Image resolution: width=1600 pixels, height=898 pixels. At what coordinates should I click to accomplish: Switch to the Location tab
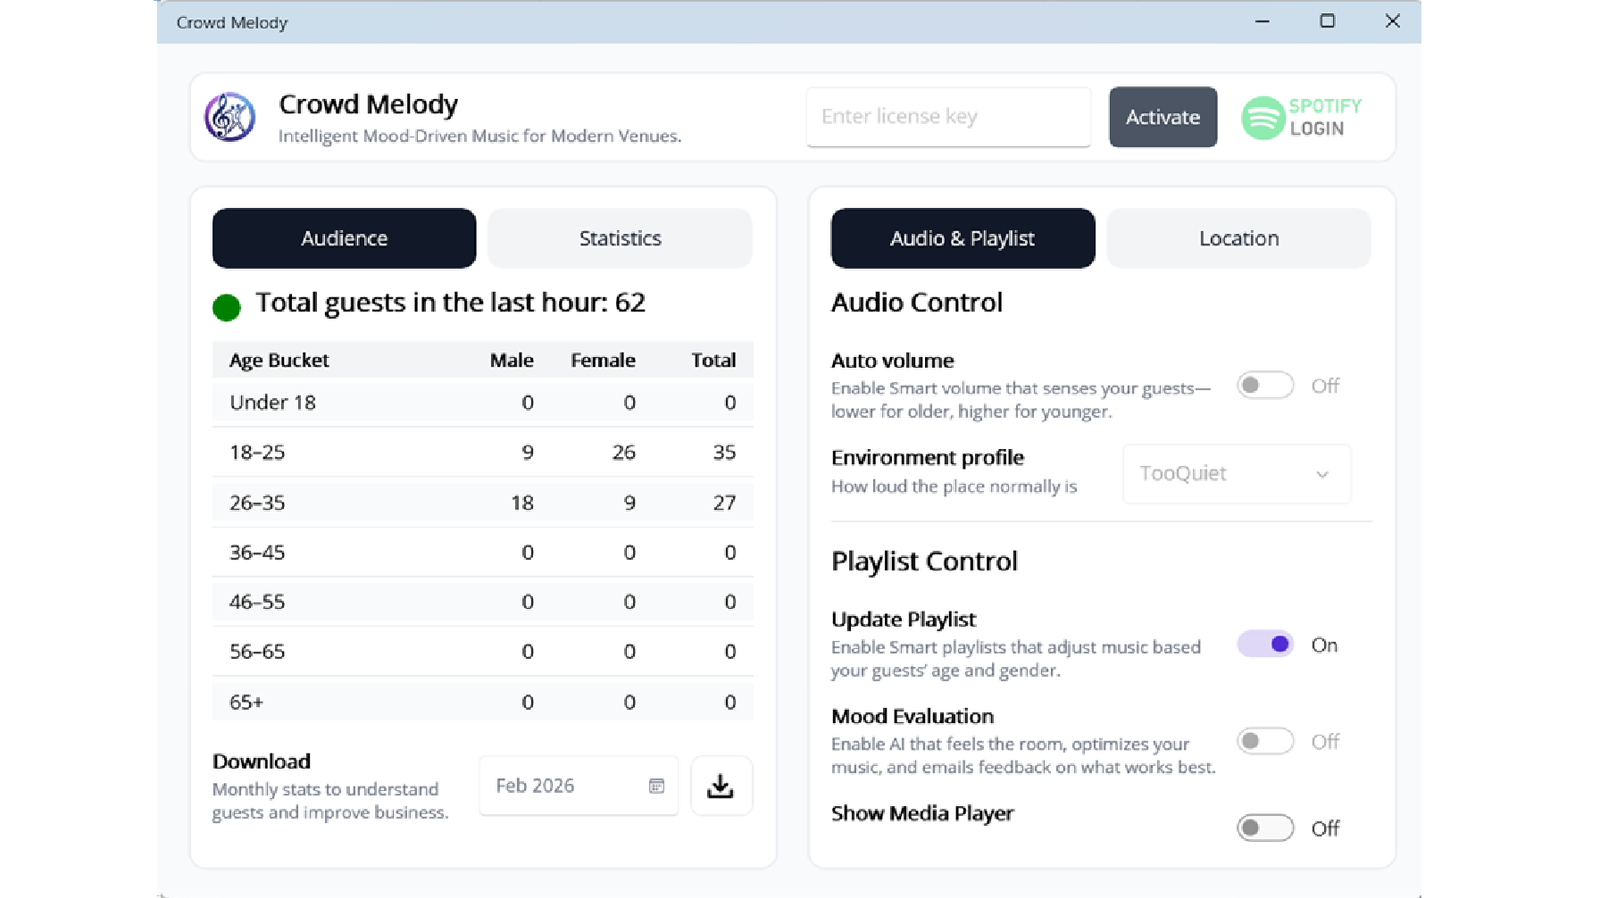[x=1238, y=238]
